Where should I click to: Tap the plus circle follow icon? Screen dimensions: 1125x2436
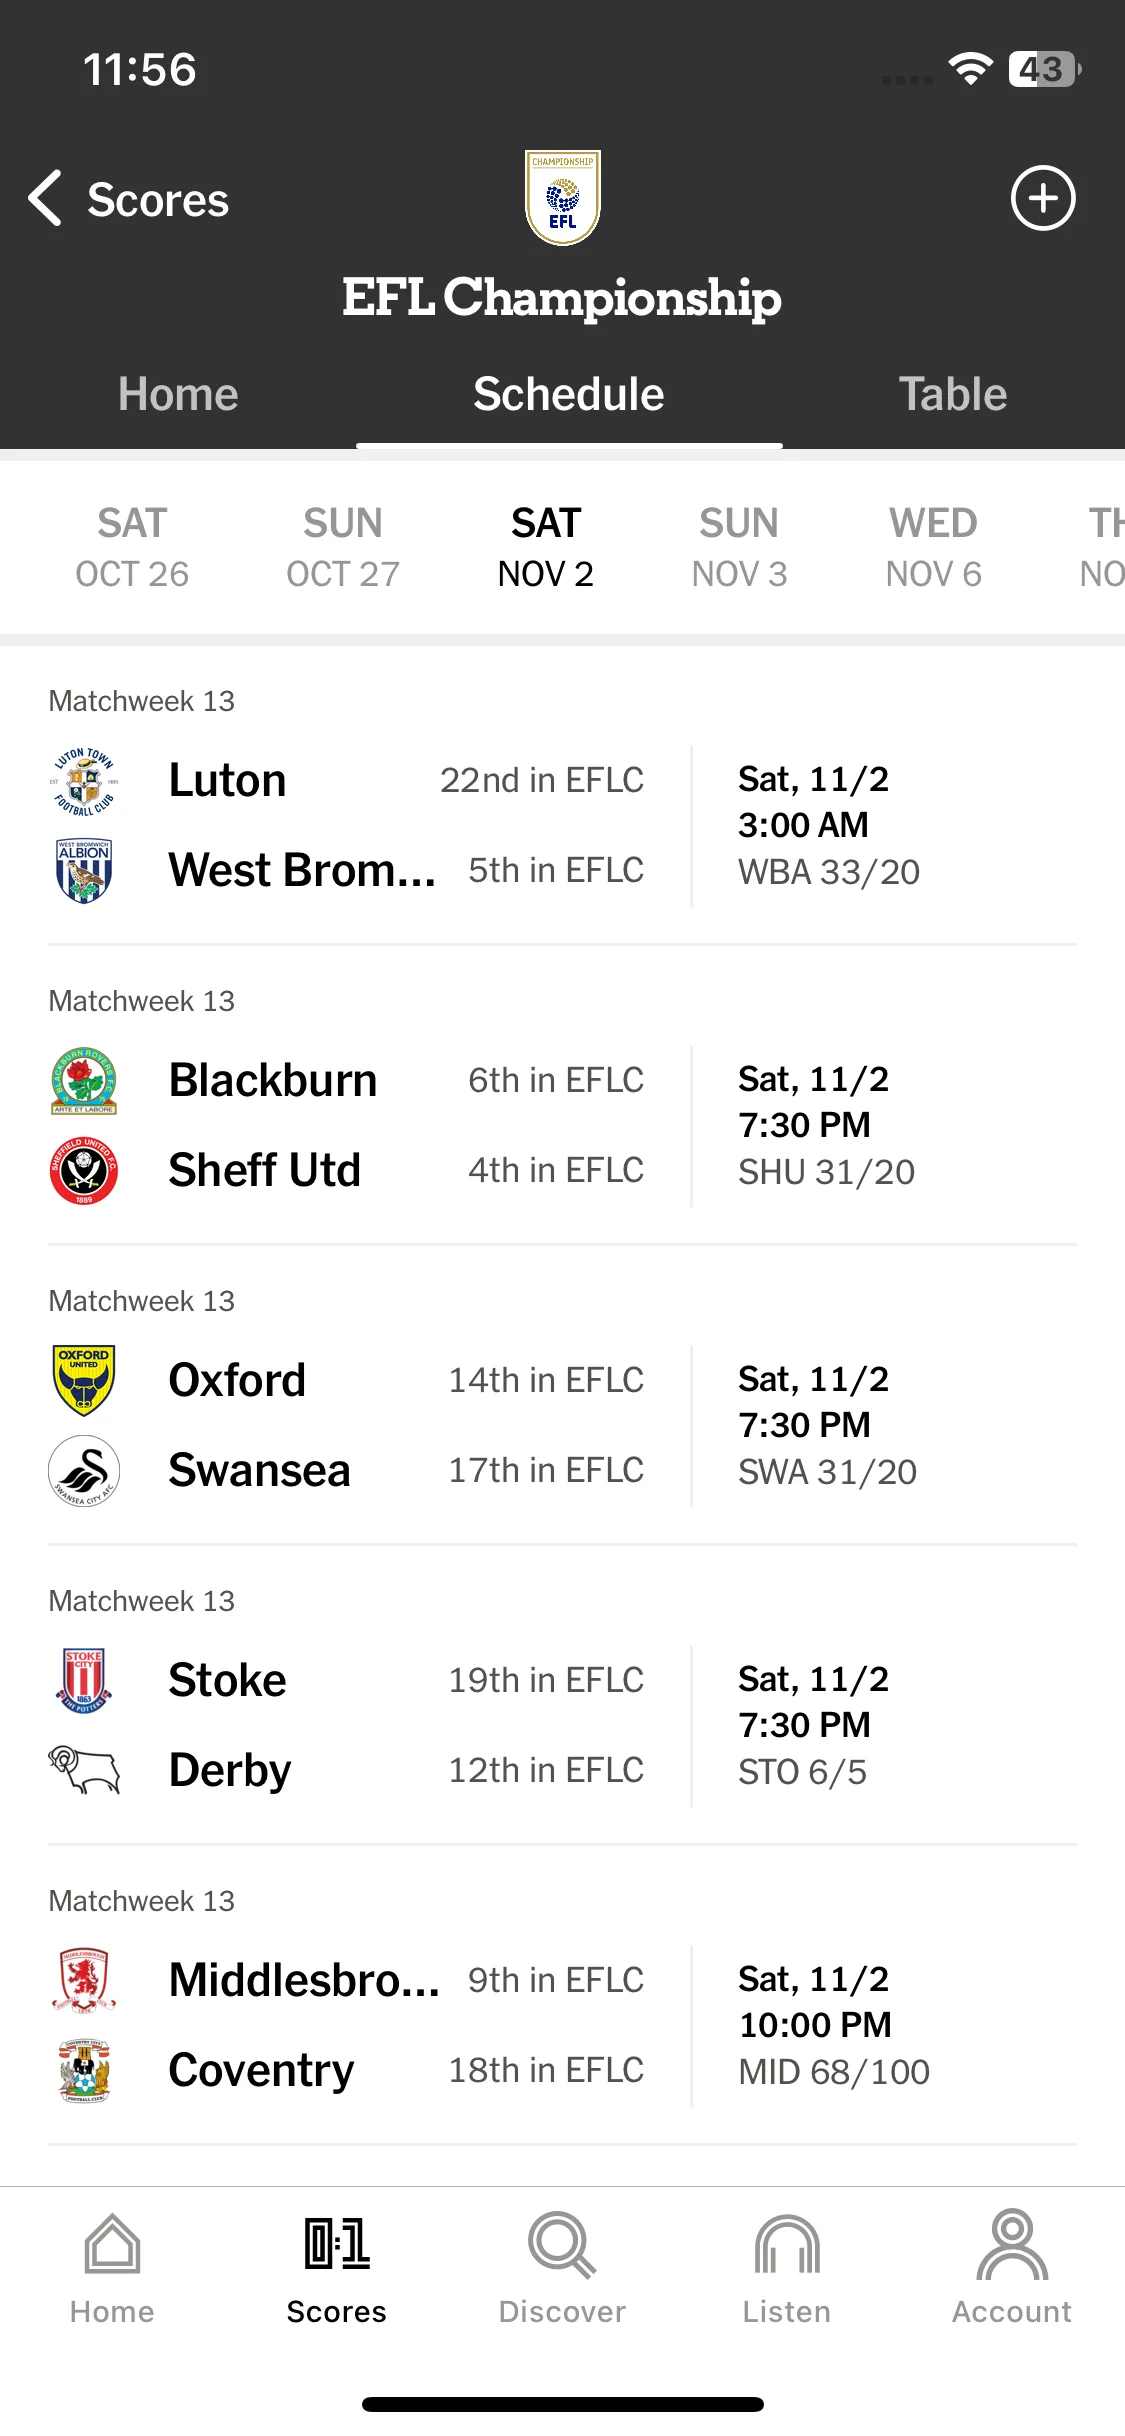[1043, 198]
